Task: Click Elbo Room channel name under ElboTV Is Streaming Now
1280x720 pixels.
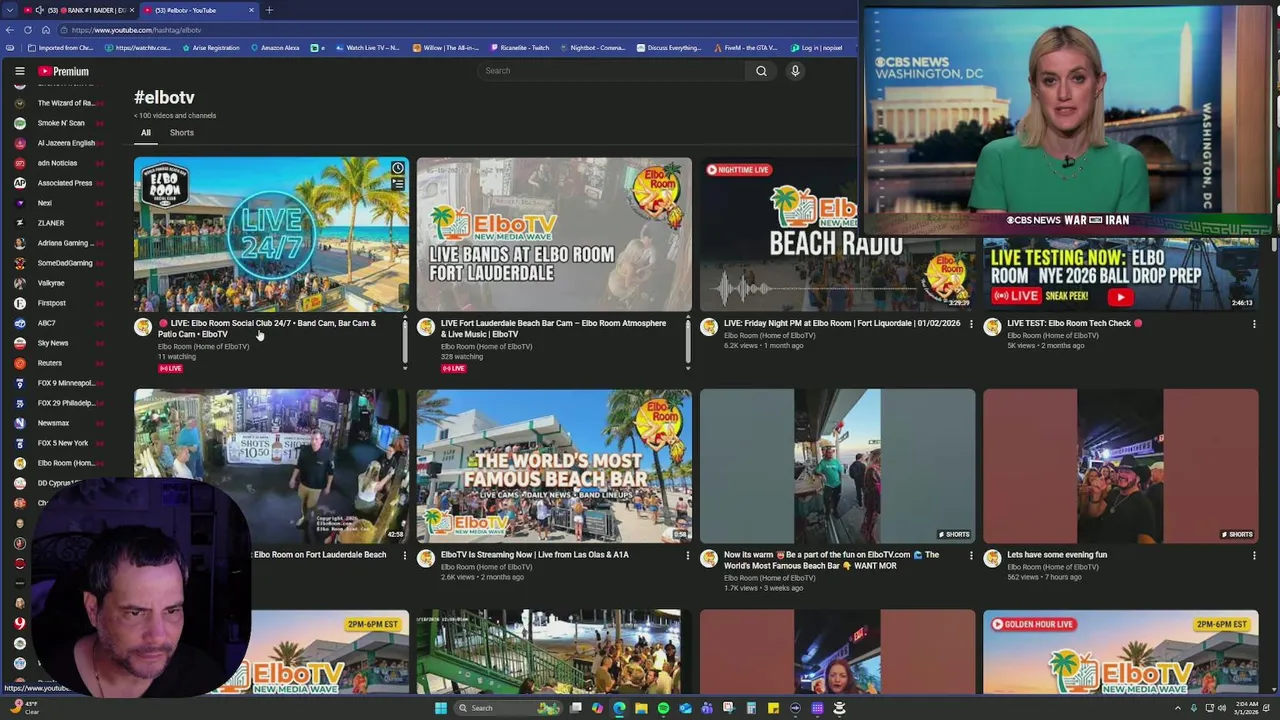Action: 486,567
